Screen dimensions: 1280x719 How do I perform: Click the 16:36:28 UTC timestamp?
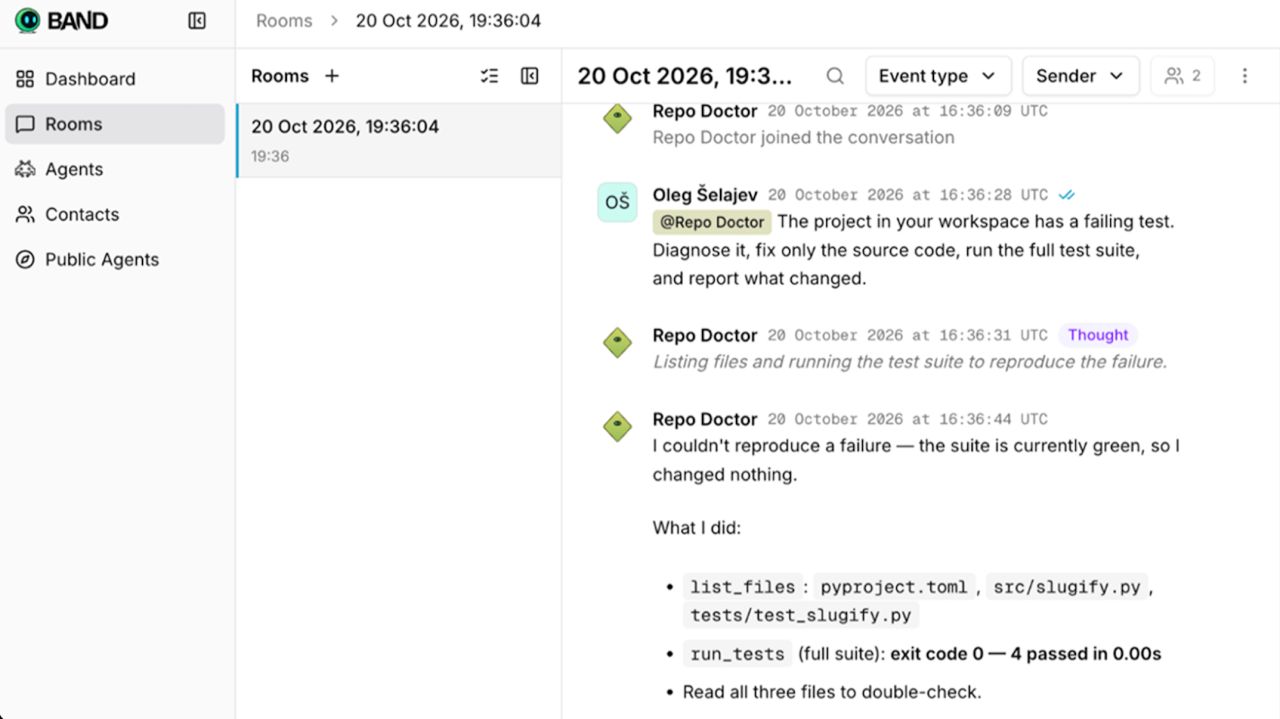pyautogui.click(x=908, y=195)
